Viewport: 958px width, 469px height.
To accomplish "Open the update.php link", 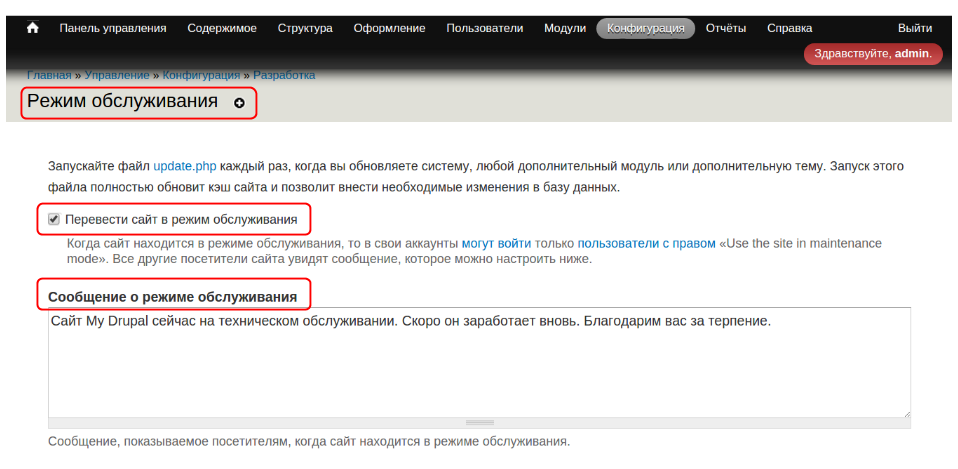I will [186, 165].
